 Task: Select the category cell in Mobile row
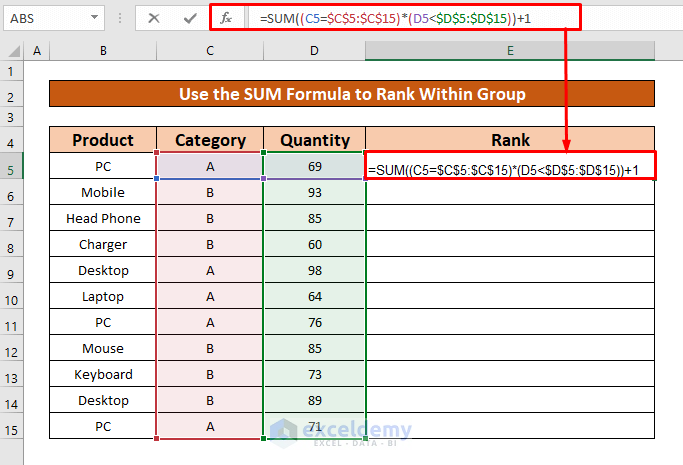tap(210, 192)
